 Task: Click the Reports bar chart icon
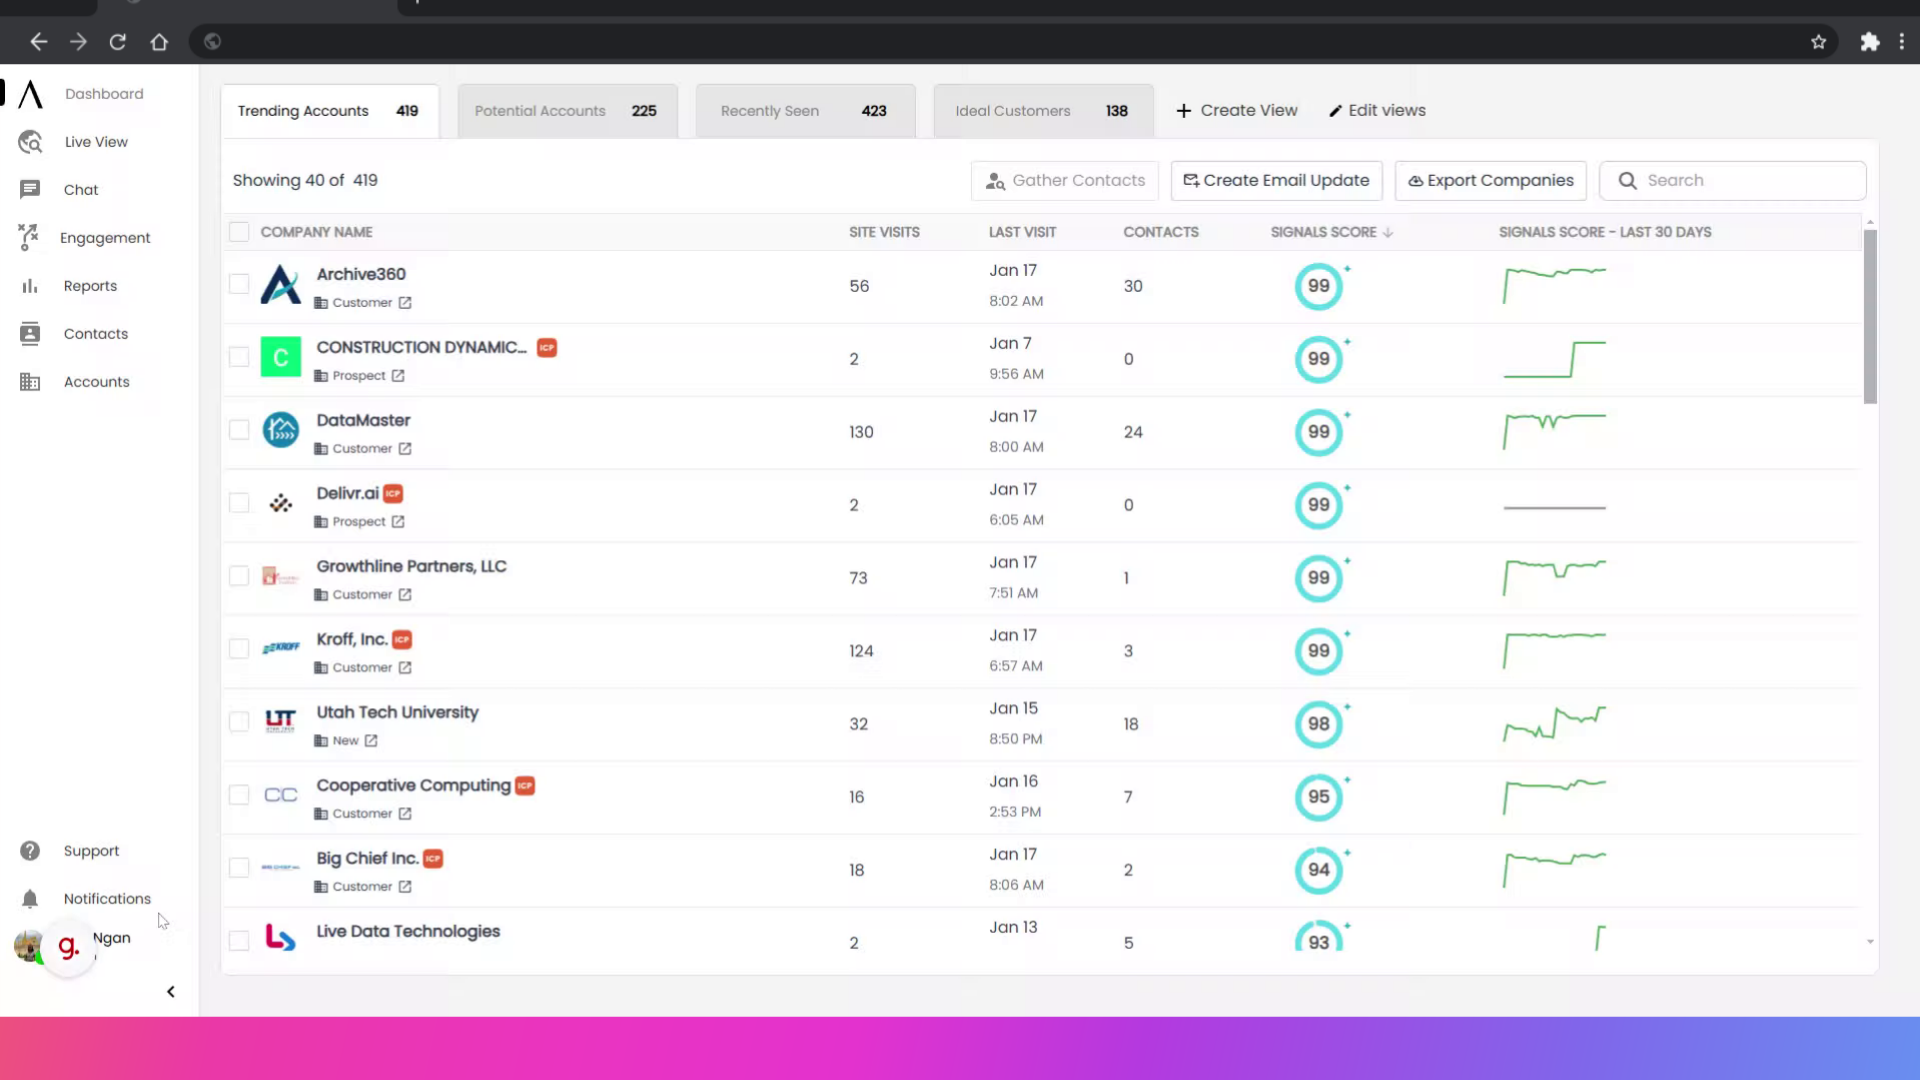coord(30,286)
